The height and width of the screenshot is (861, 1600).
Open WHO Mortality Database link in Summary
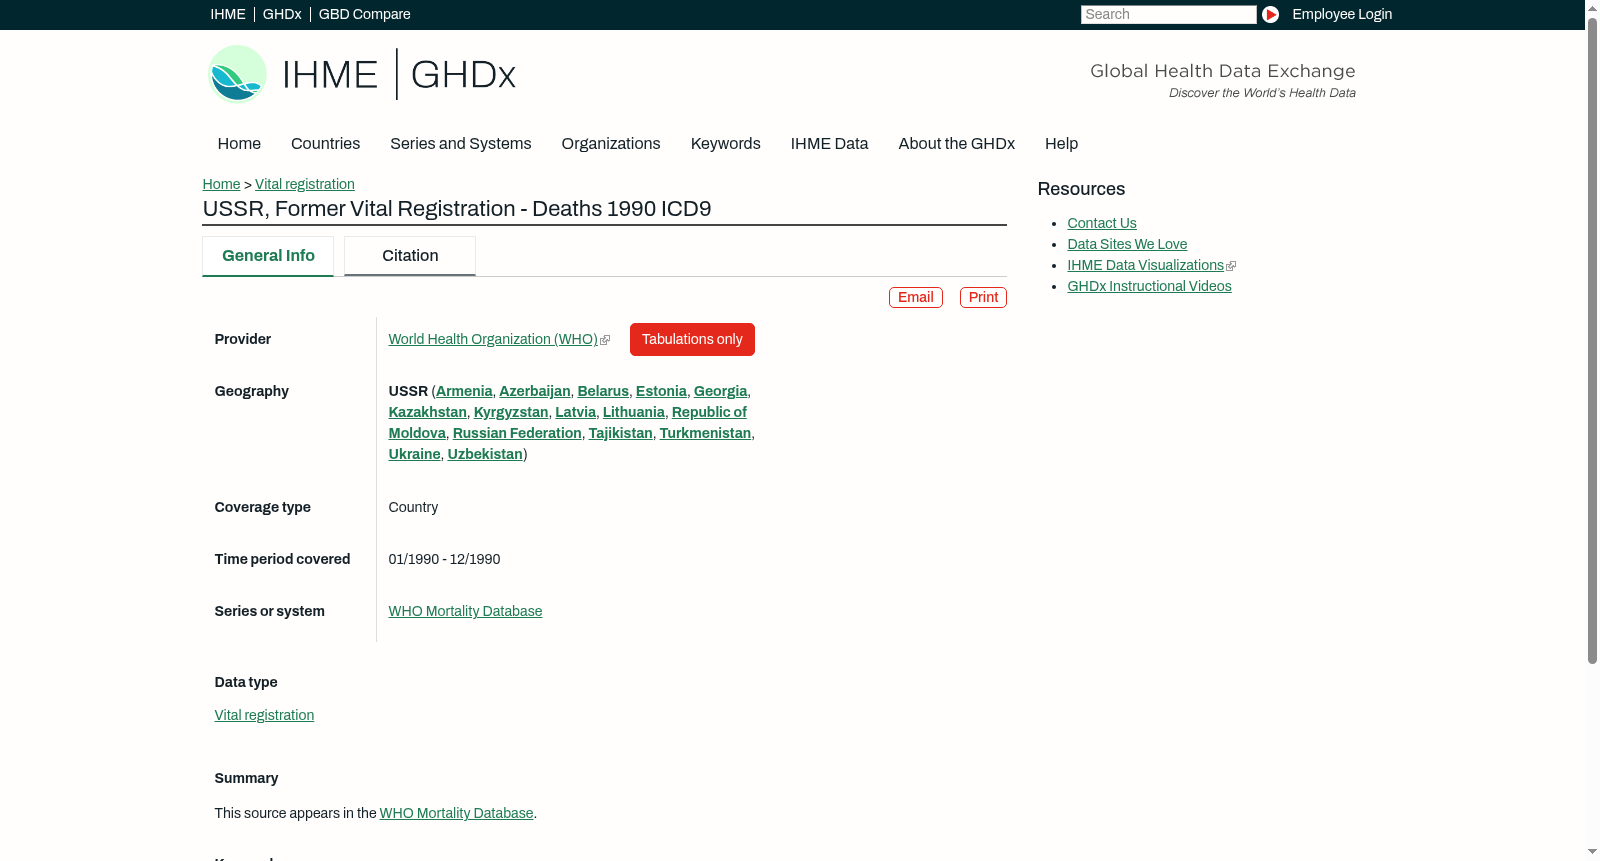click(456, 814)
